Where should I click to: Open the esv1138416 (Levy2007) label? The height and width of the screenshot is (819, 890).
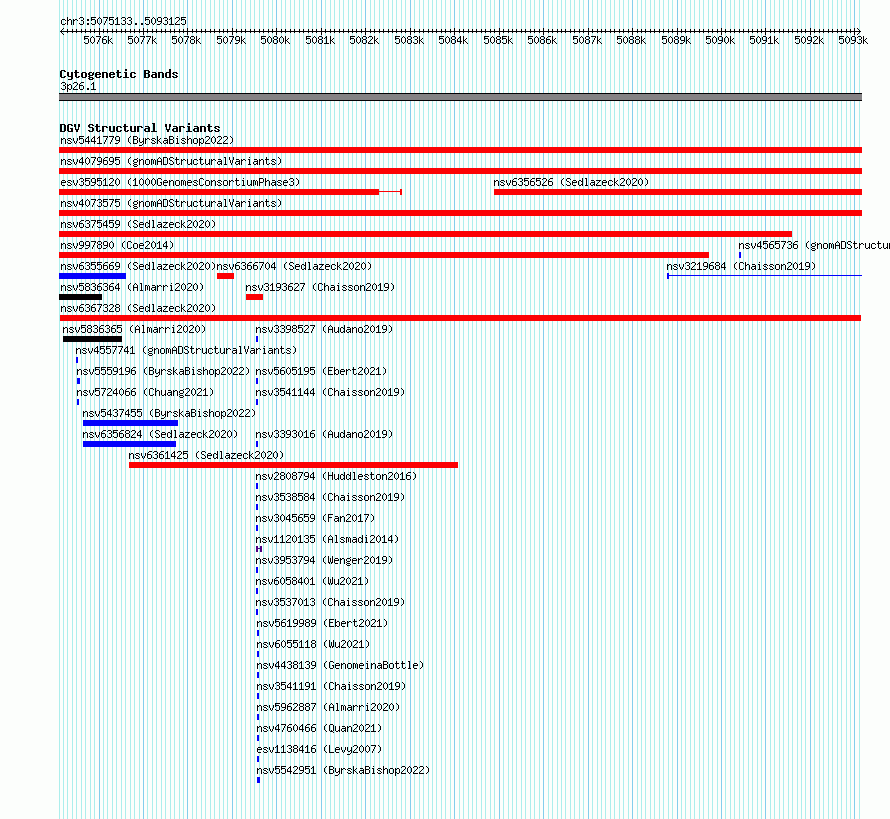point(320,749)
